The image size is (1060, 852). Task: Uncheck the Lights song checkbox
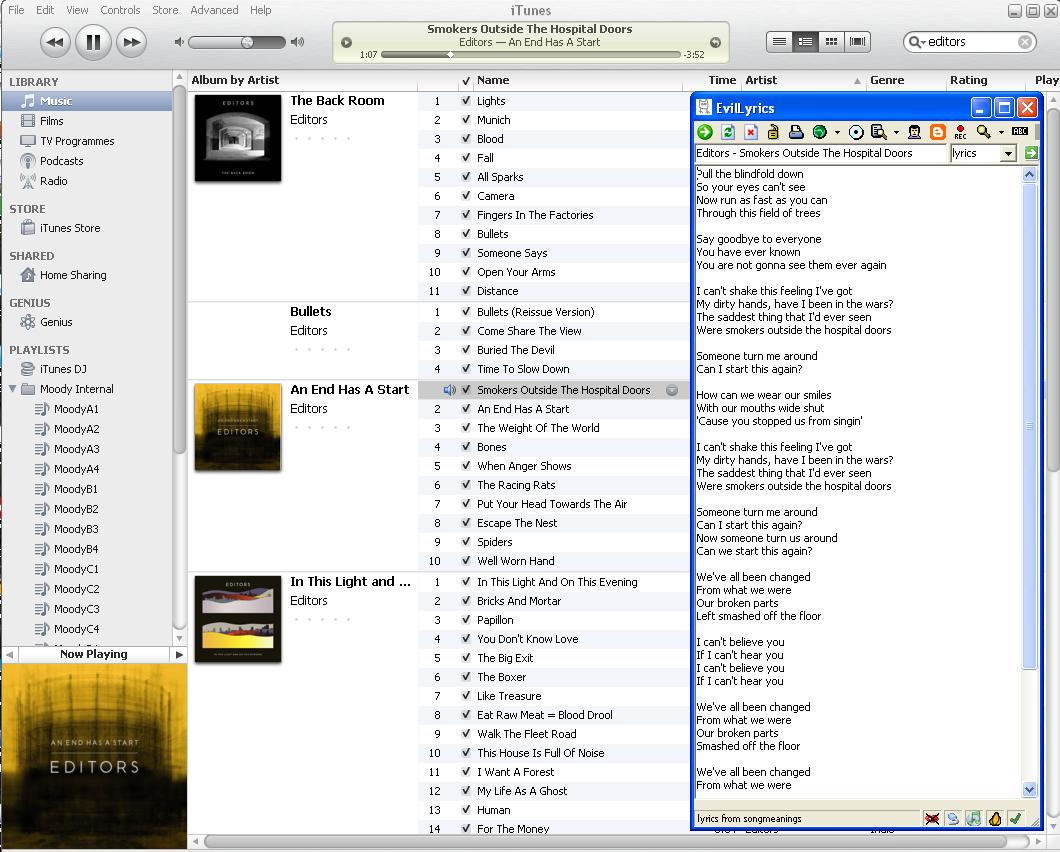coord(466,101)
